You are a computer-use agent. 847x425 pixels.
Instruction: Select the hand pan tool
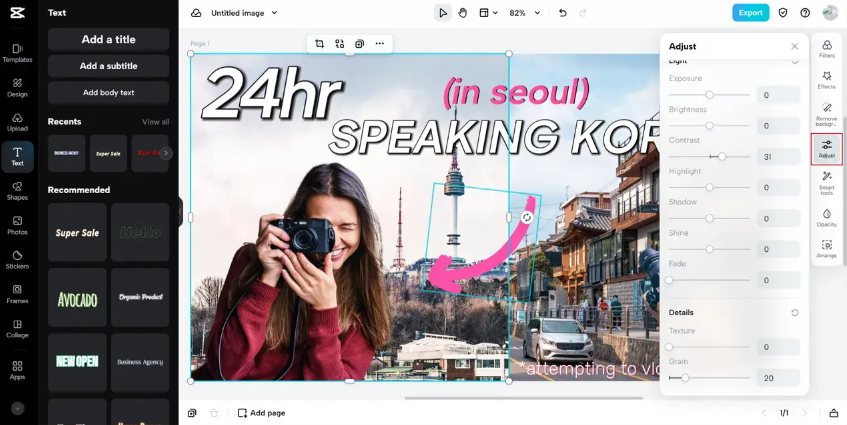pyautogui.click(x=463, y=13)
